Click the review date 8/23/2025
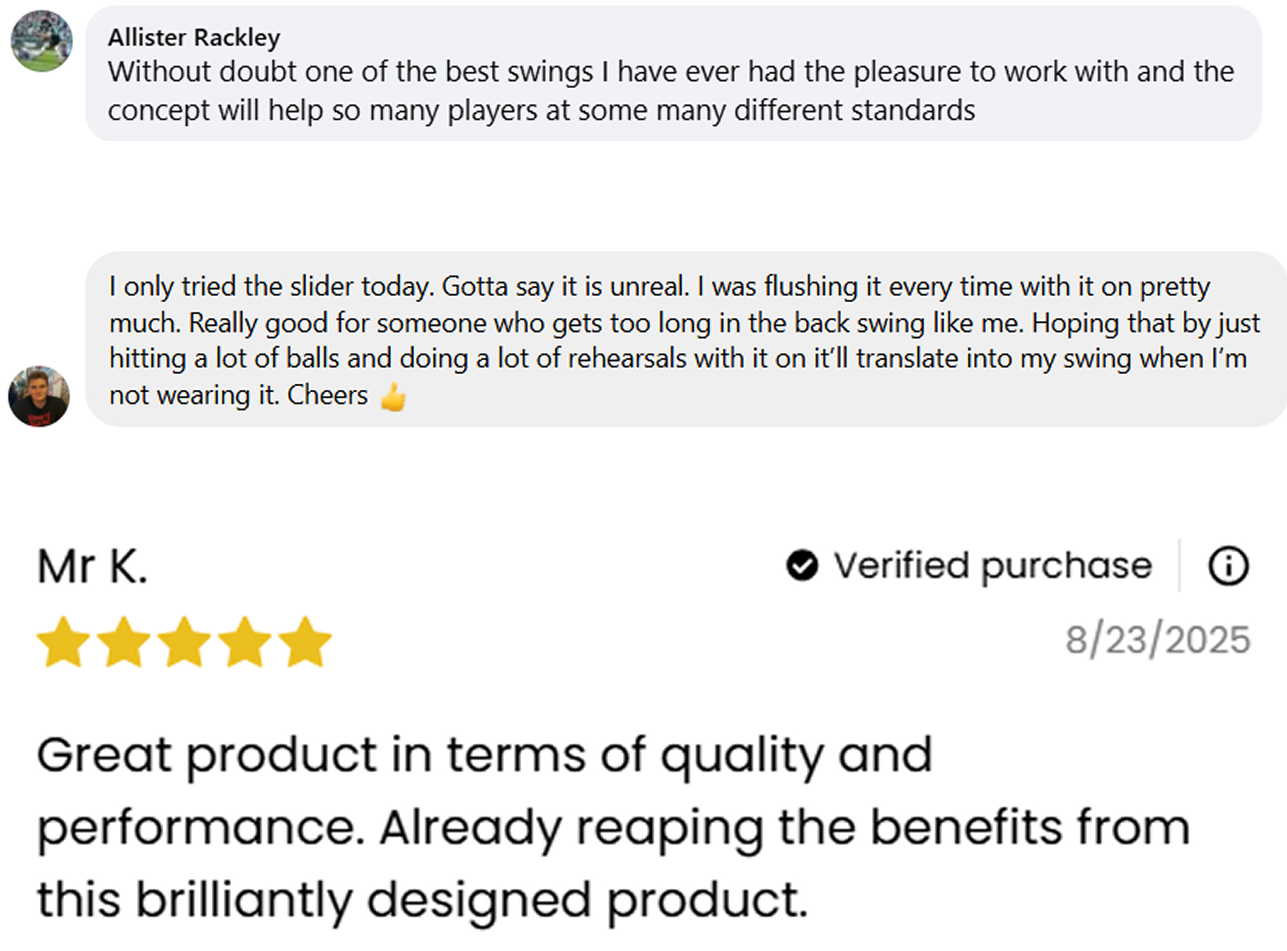The width and height of the screenshot is (1287, 951). 1157,640
